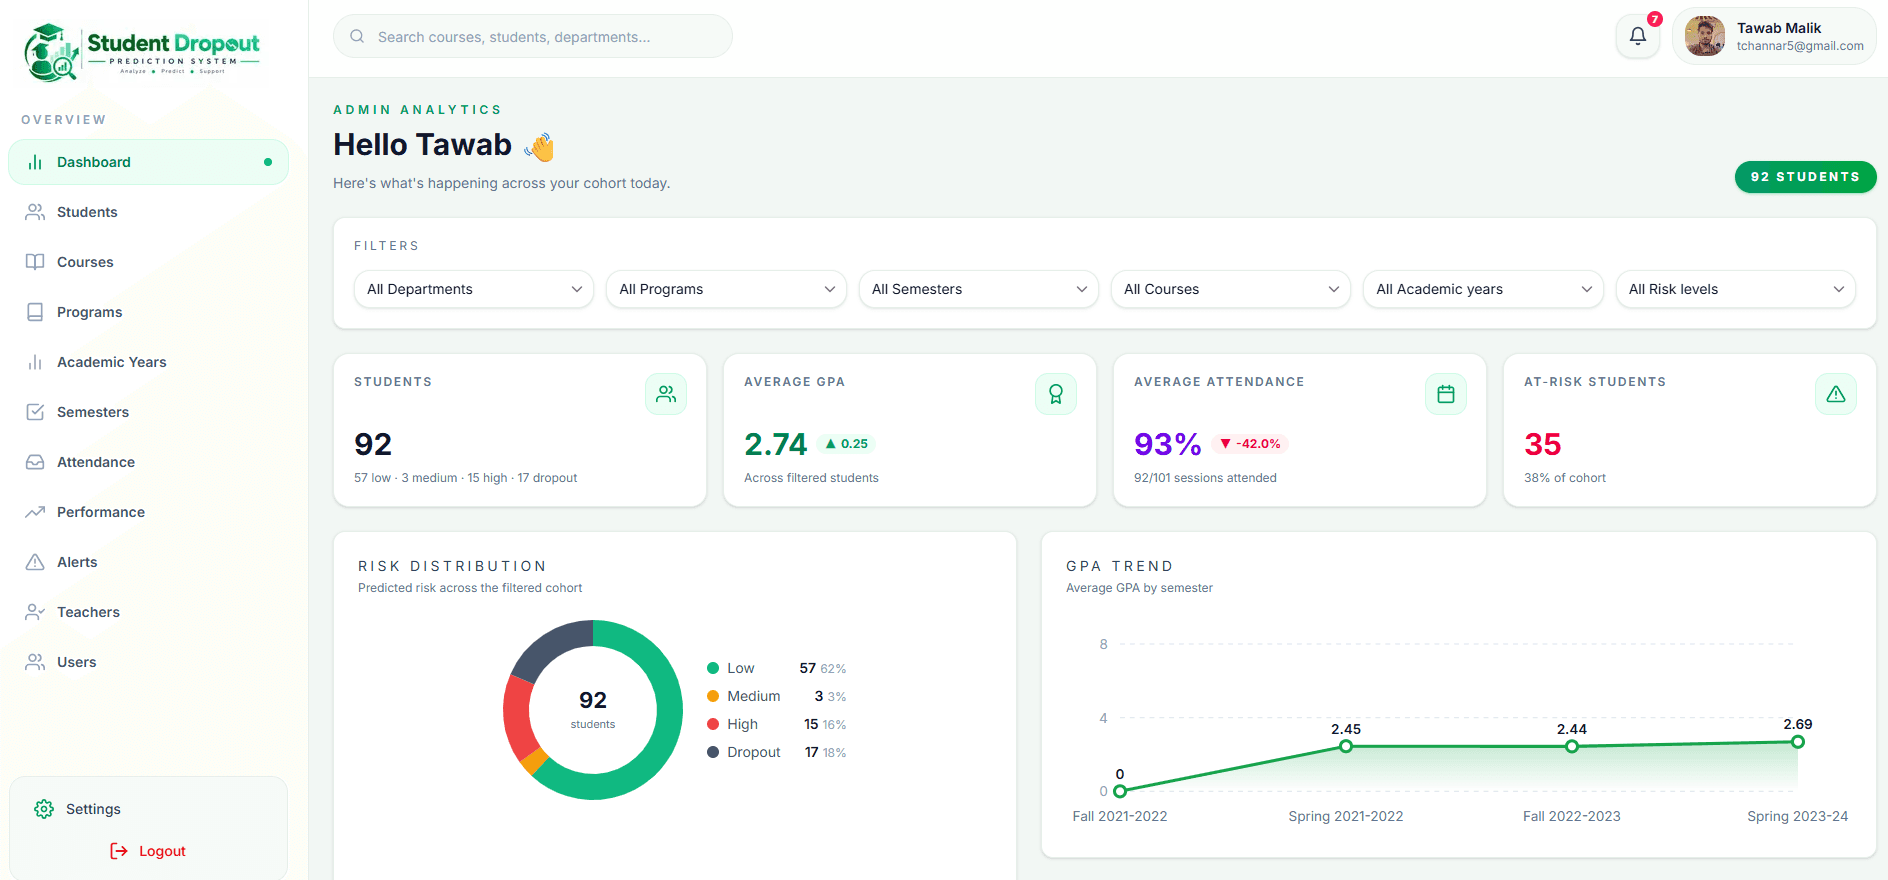Click the Average Attendance calendar icon
The image size is (1888, 880).
(x=1446, y=394)
